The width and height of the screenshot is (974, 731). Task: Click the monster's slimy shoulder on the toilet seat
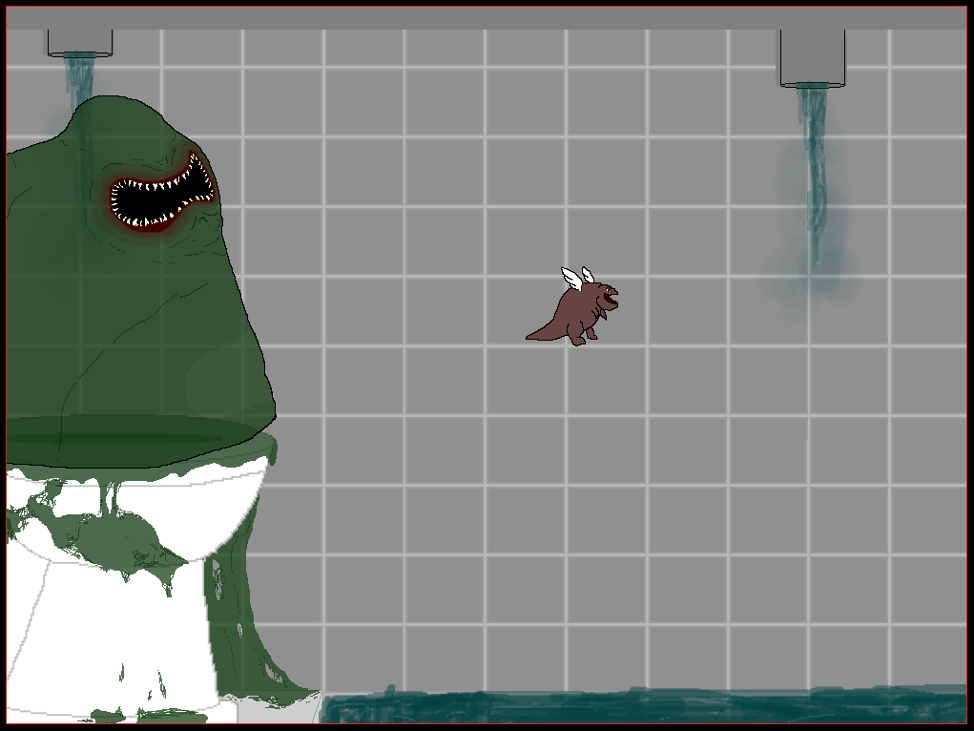(200, 440)
